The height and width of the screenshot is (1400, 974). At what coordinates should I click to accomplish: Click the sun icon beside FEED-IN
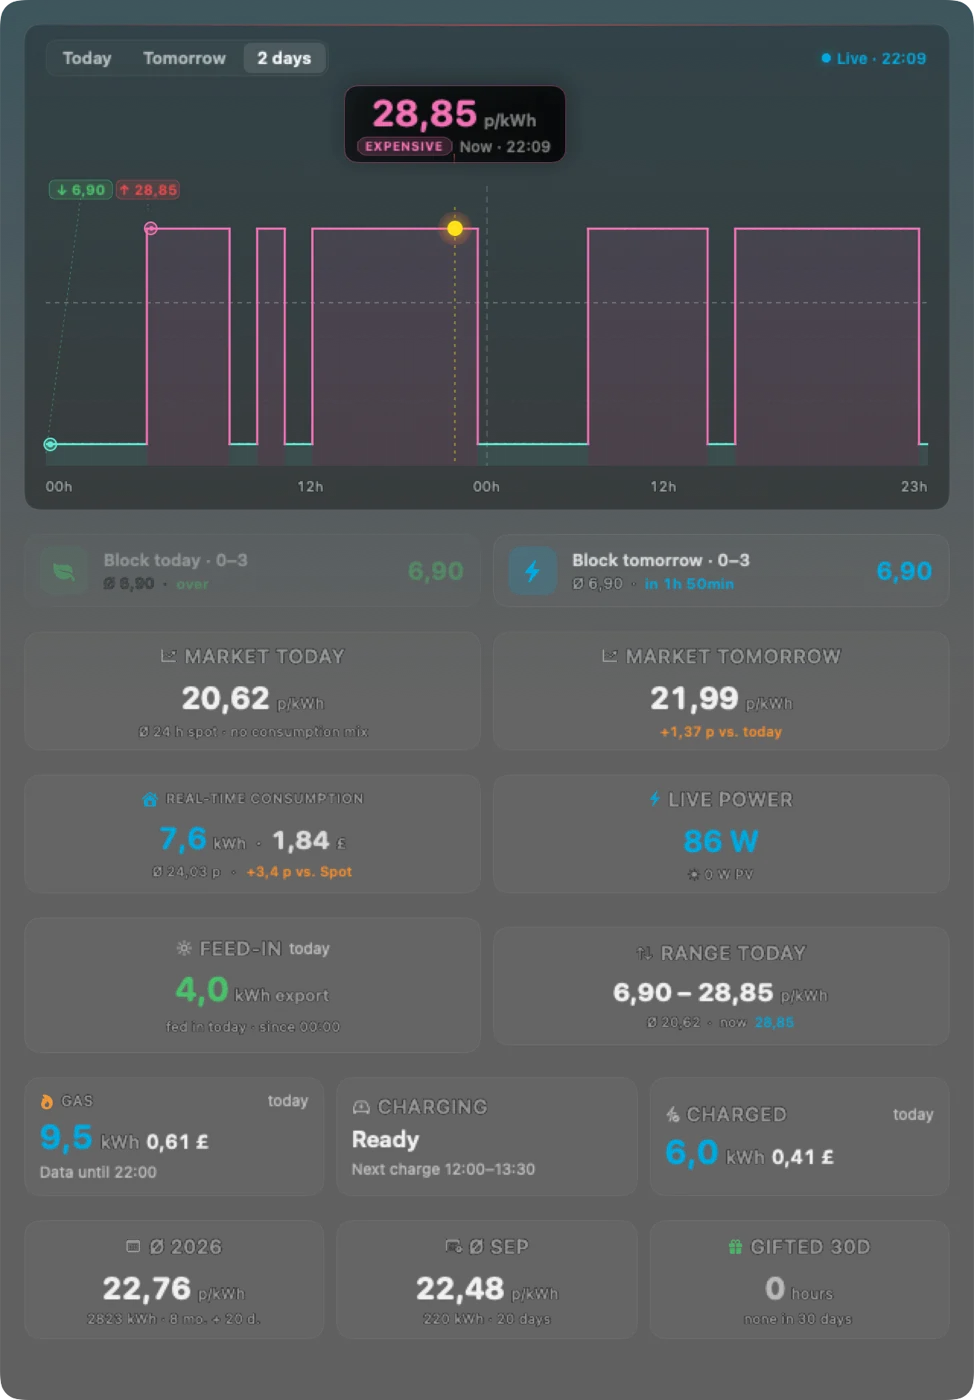click(184, 948)
